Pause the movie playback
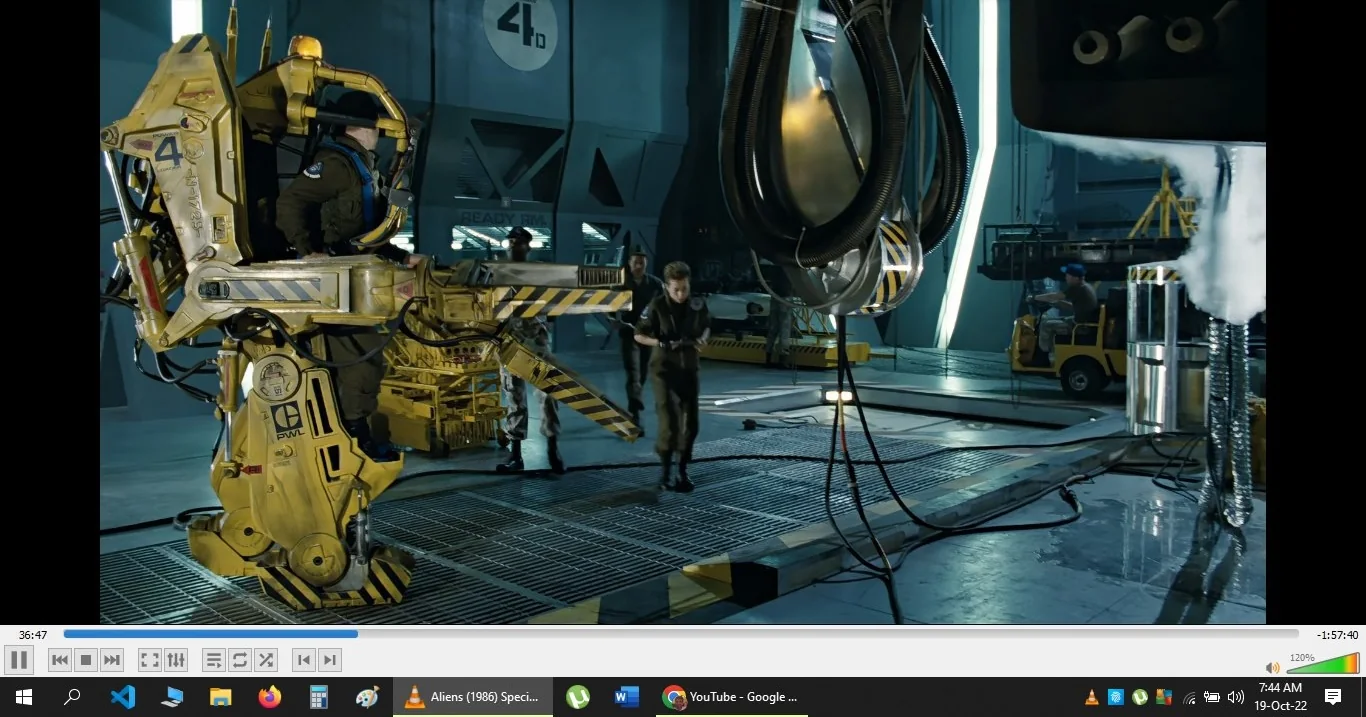 19,660
